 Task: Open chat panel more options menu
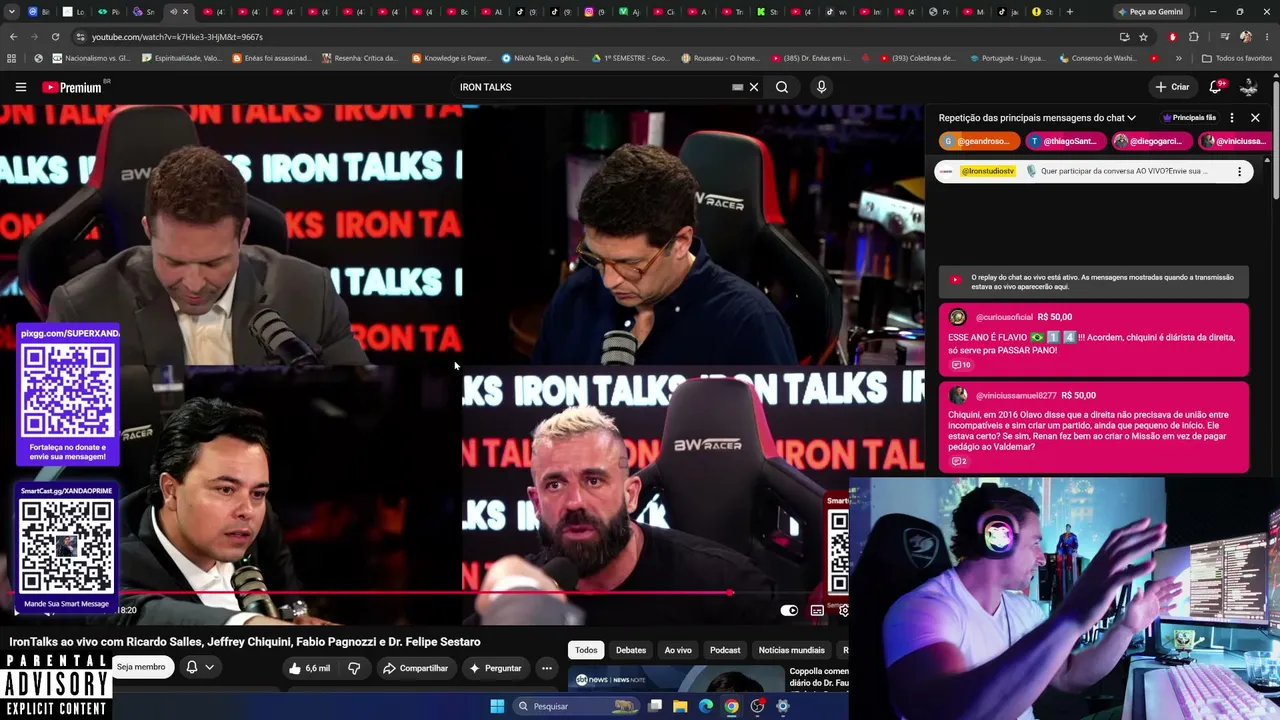[x=1232, y=118]
